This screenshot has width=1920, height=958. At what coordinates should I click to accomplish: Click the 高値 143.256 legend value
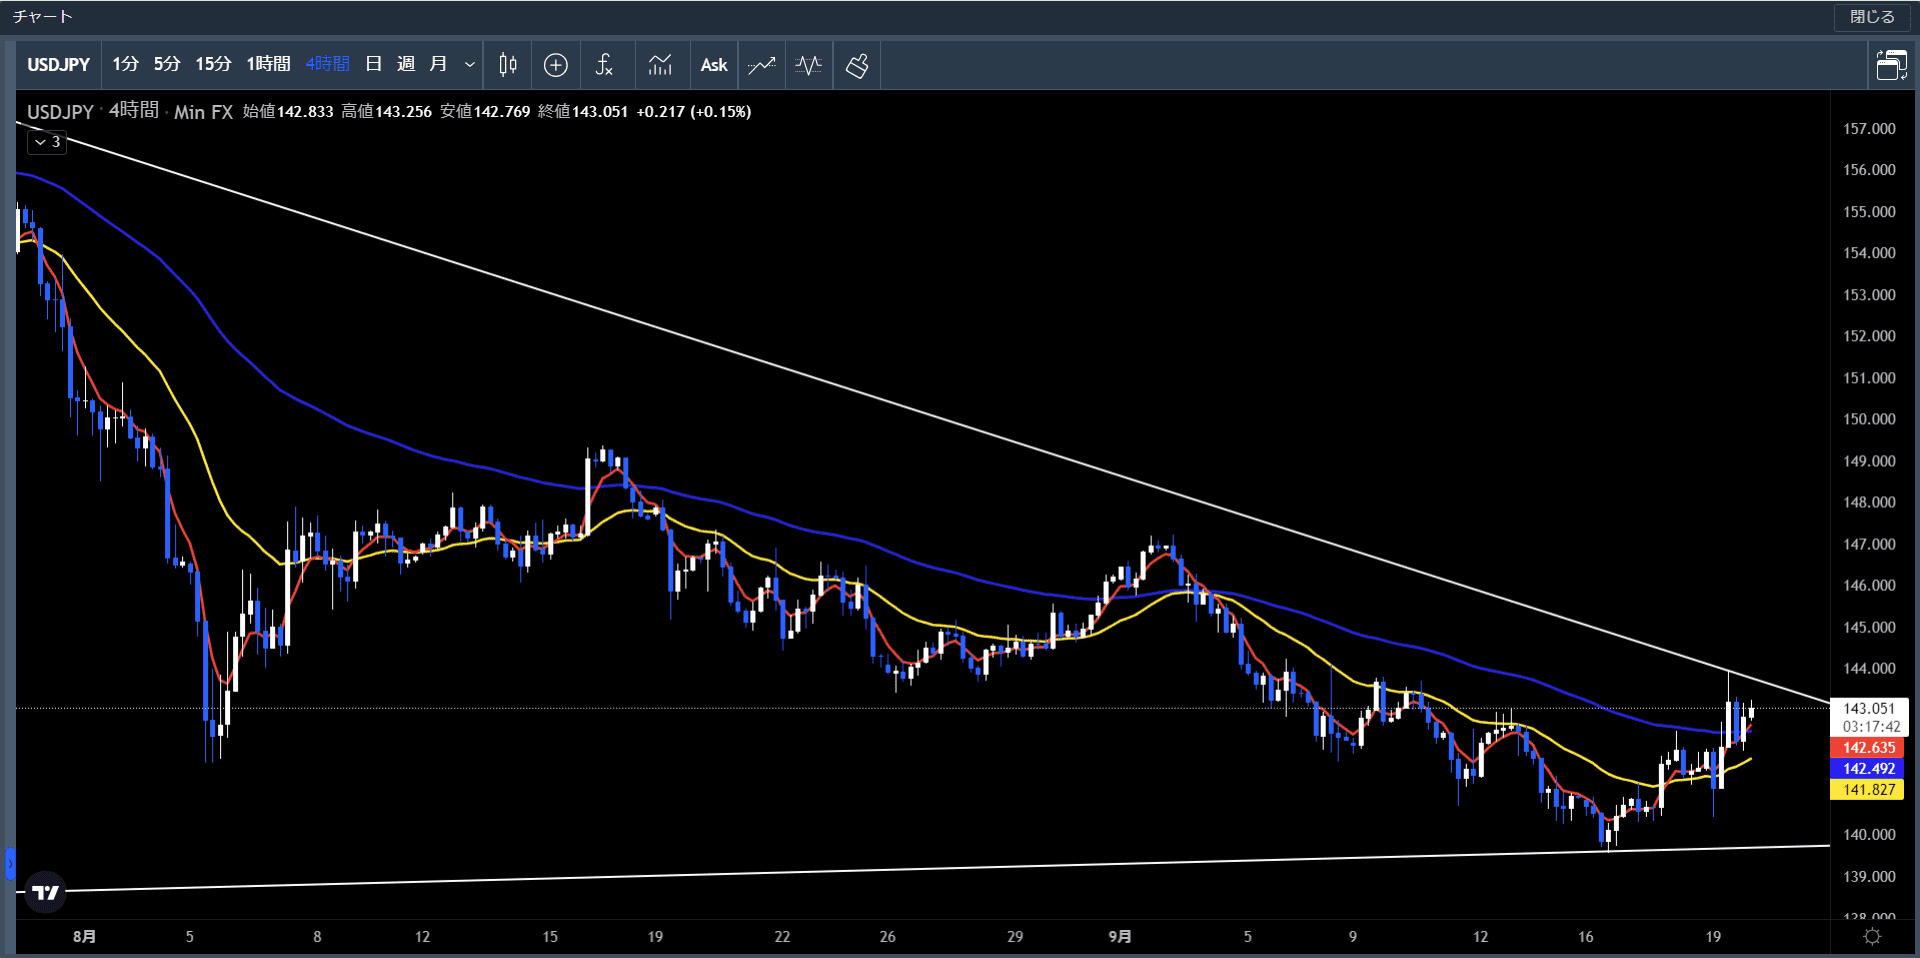pos(387,111)
